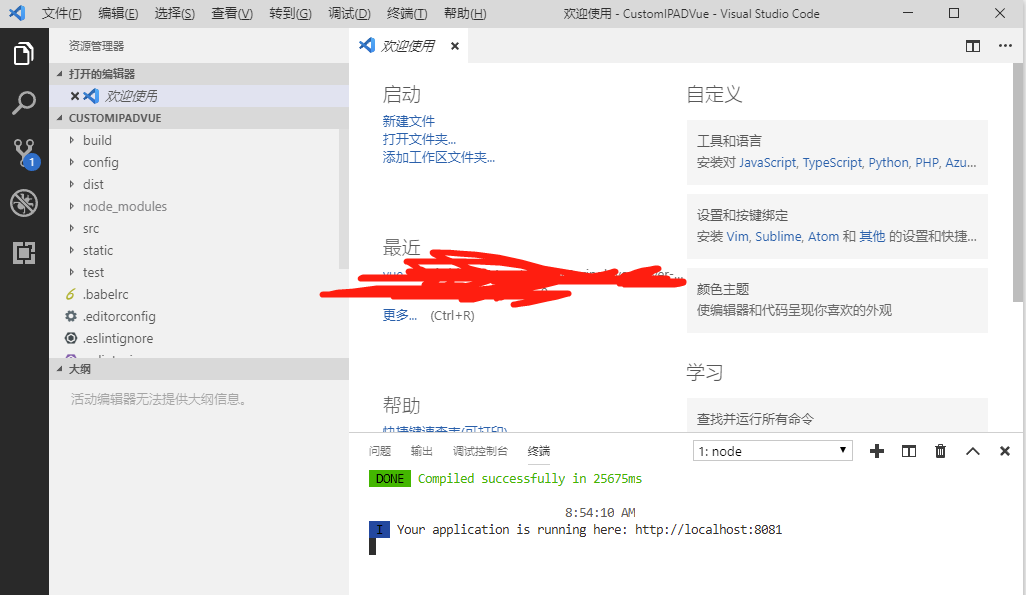Split the terminal panel
This screenshot has height=595, width=1026.
909,451
